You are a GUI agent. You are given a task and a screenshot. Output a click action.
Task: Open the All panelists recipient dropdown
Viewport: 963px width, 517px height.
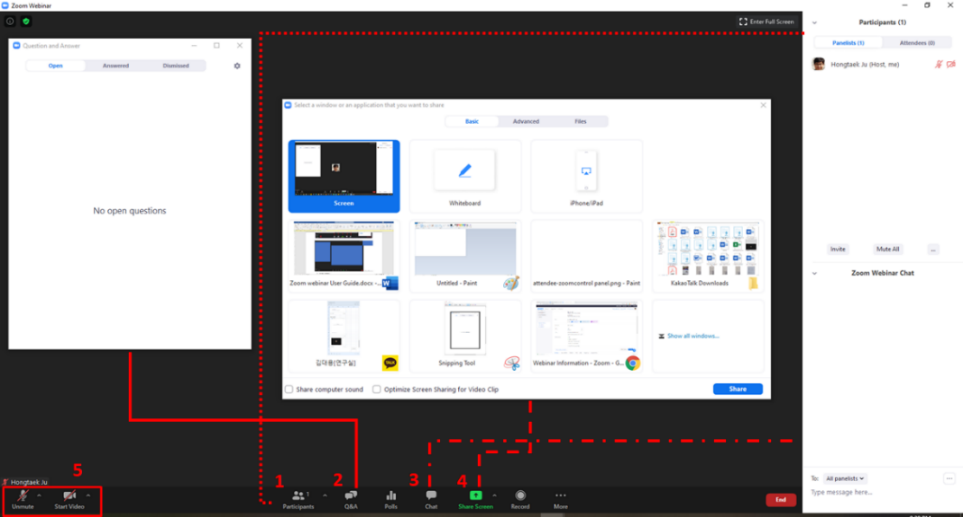(844, 478)
